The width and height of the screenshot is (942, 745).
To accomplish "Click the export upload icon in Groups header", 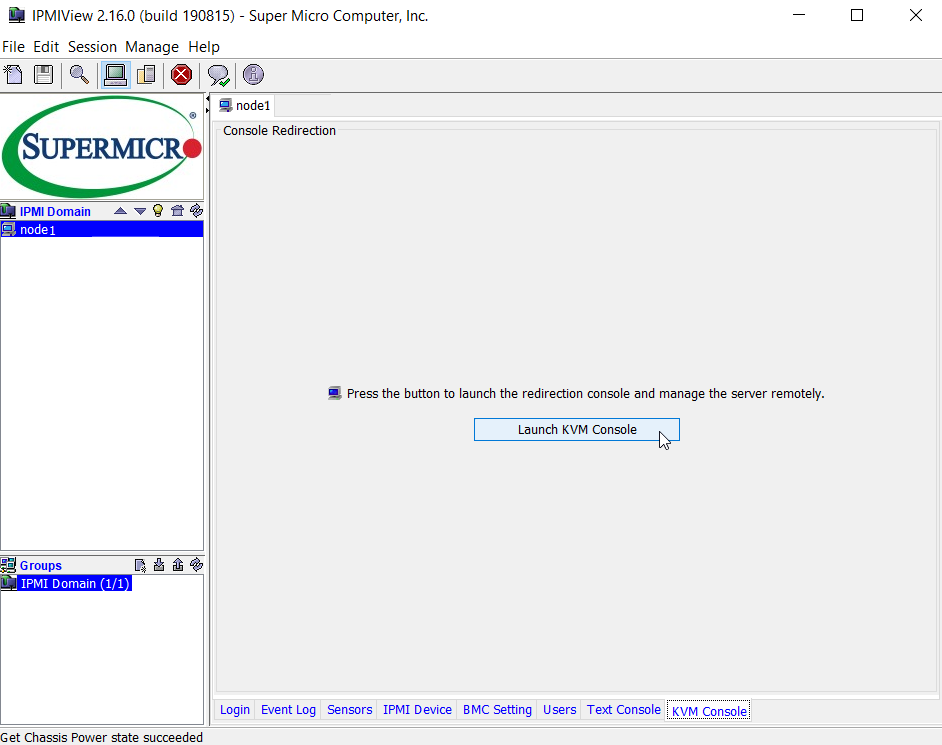I will tap(178, 565).
